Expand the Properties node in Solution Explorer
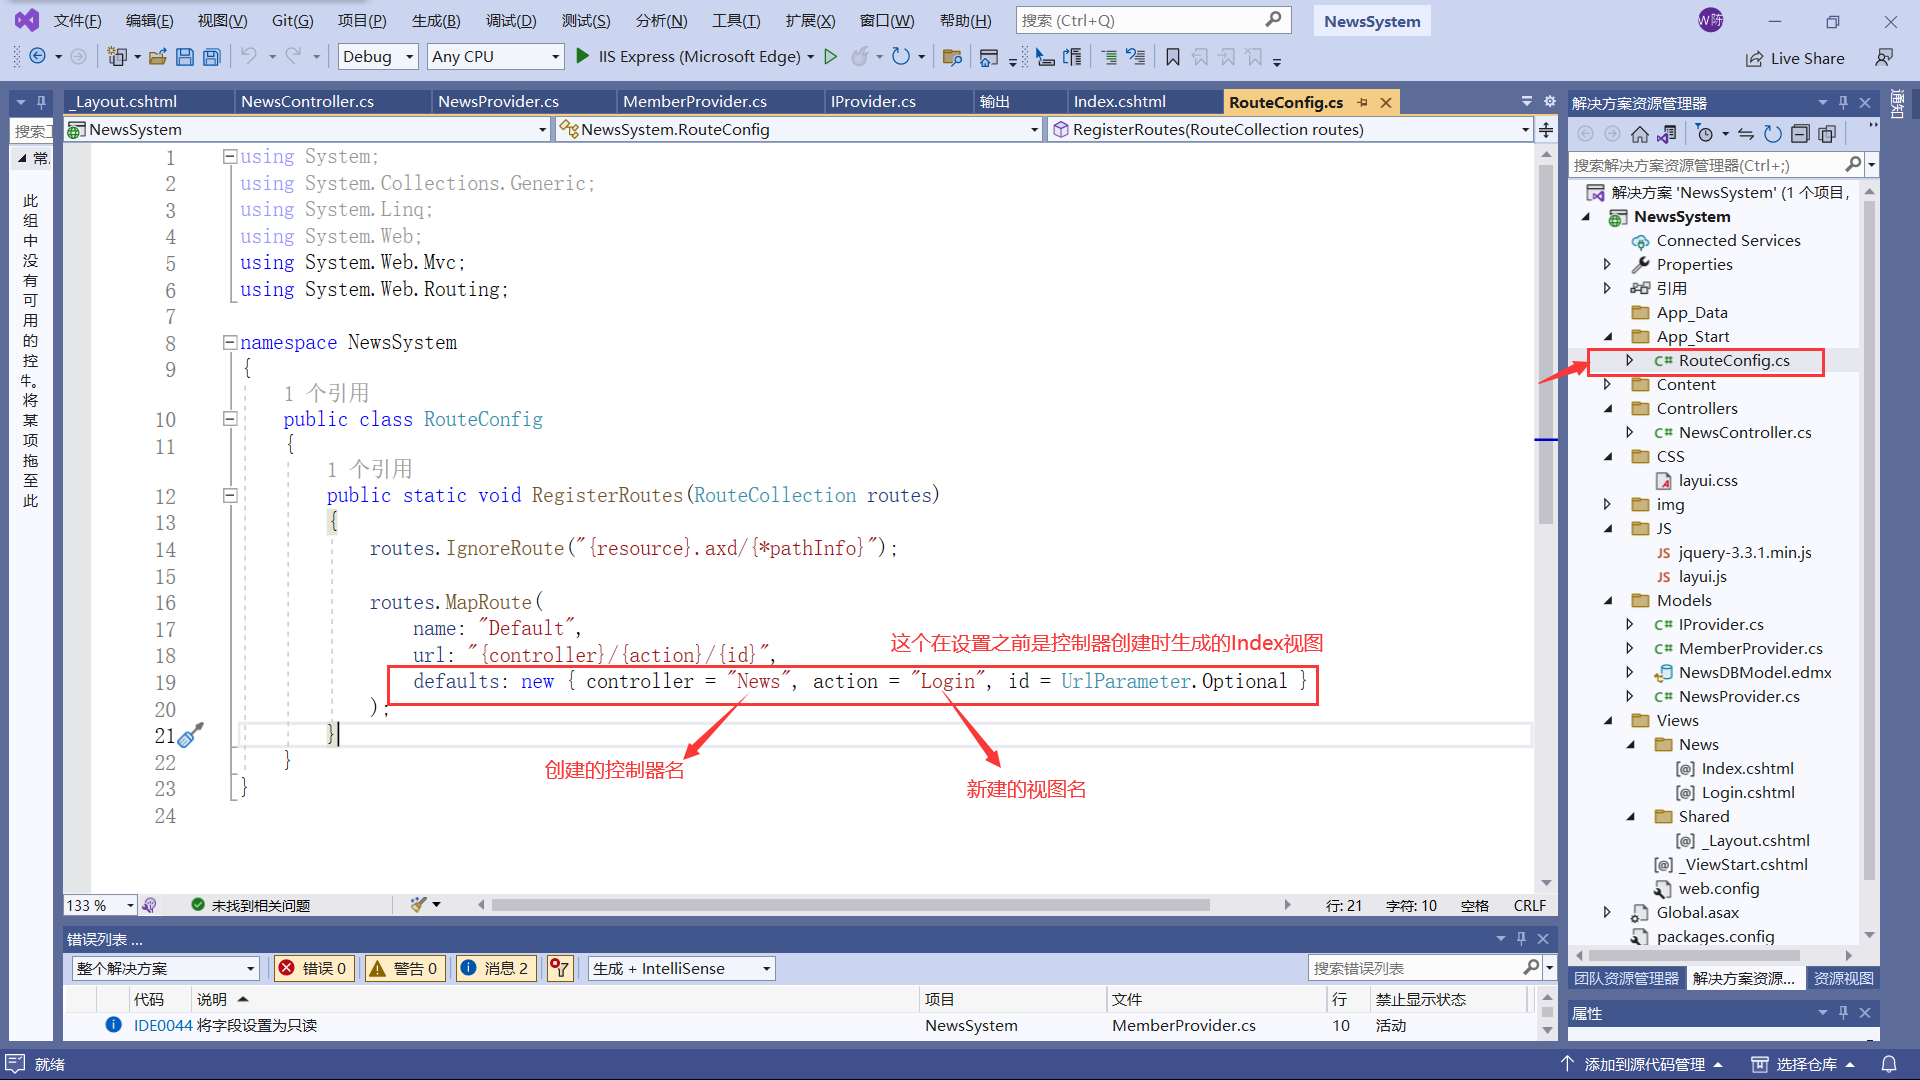The width and height of the screenshot is (1920, 1080). 1607,264
